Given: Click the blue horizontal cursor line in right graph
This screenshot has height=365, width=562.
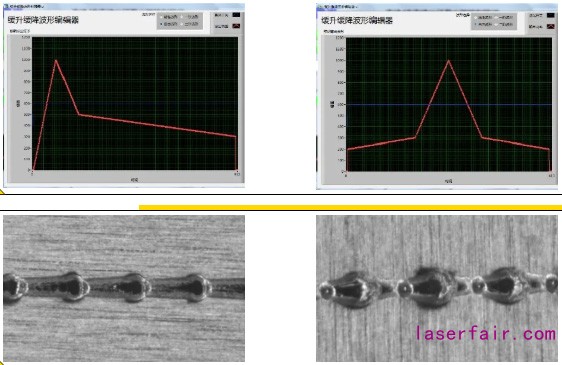Looking at the screenshot, I should click(x=449, y=105).
